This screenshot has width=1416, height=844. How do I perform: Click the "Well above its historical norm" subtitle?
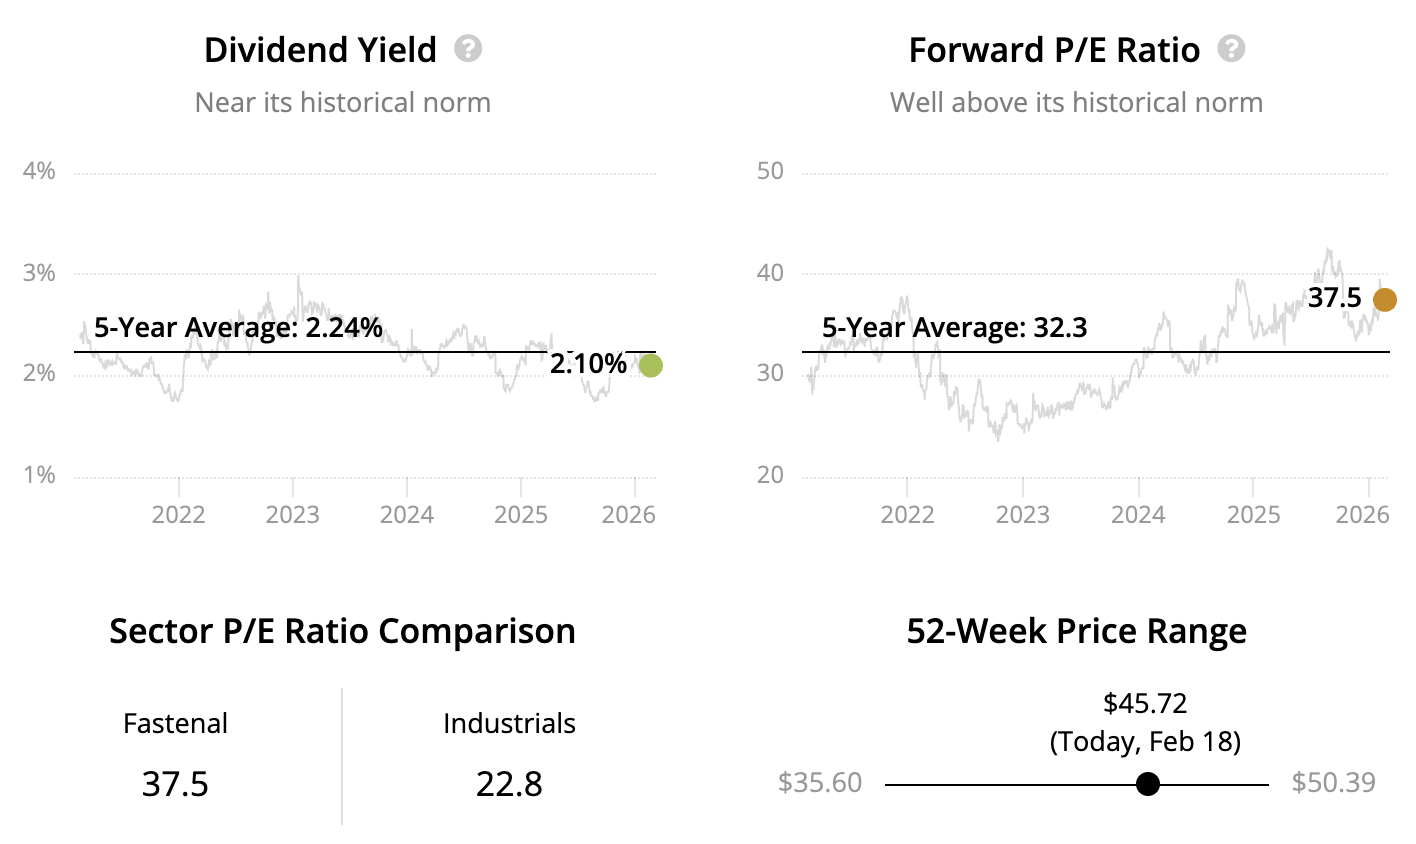point(1076,103)
